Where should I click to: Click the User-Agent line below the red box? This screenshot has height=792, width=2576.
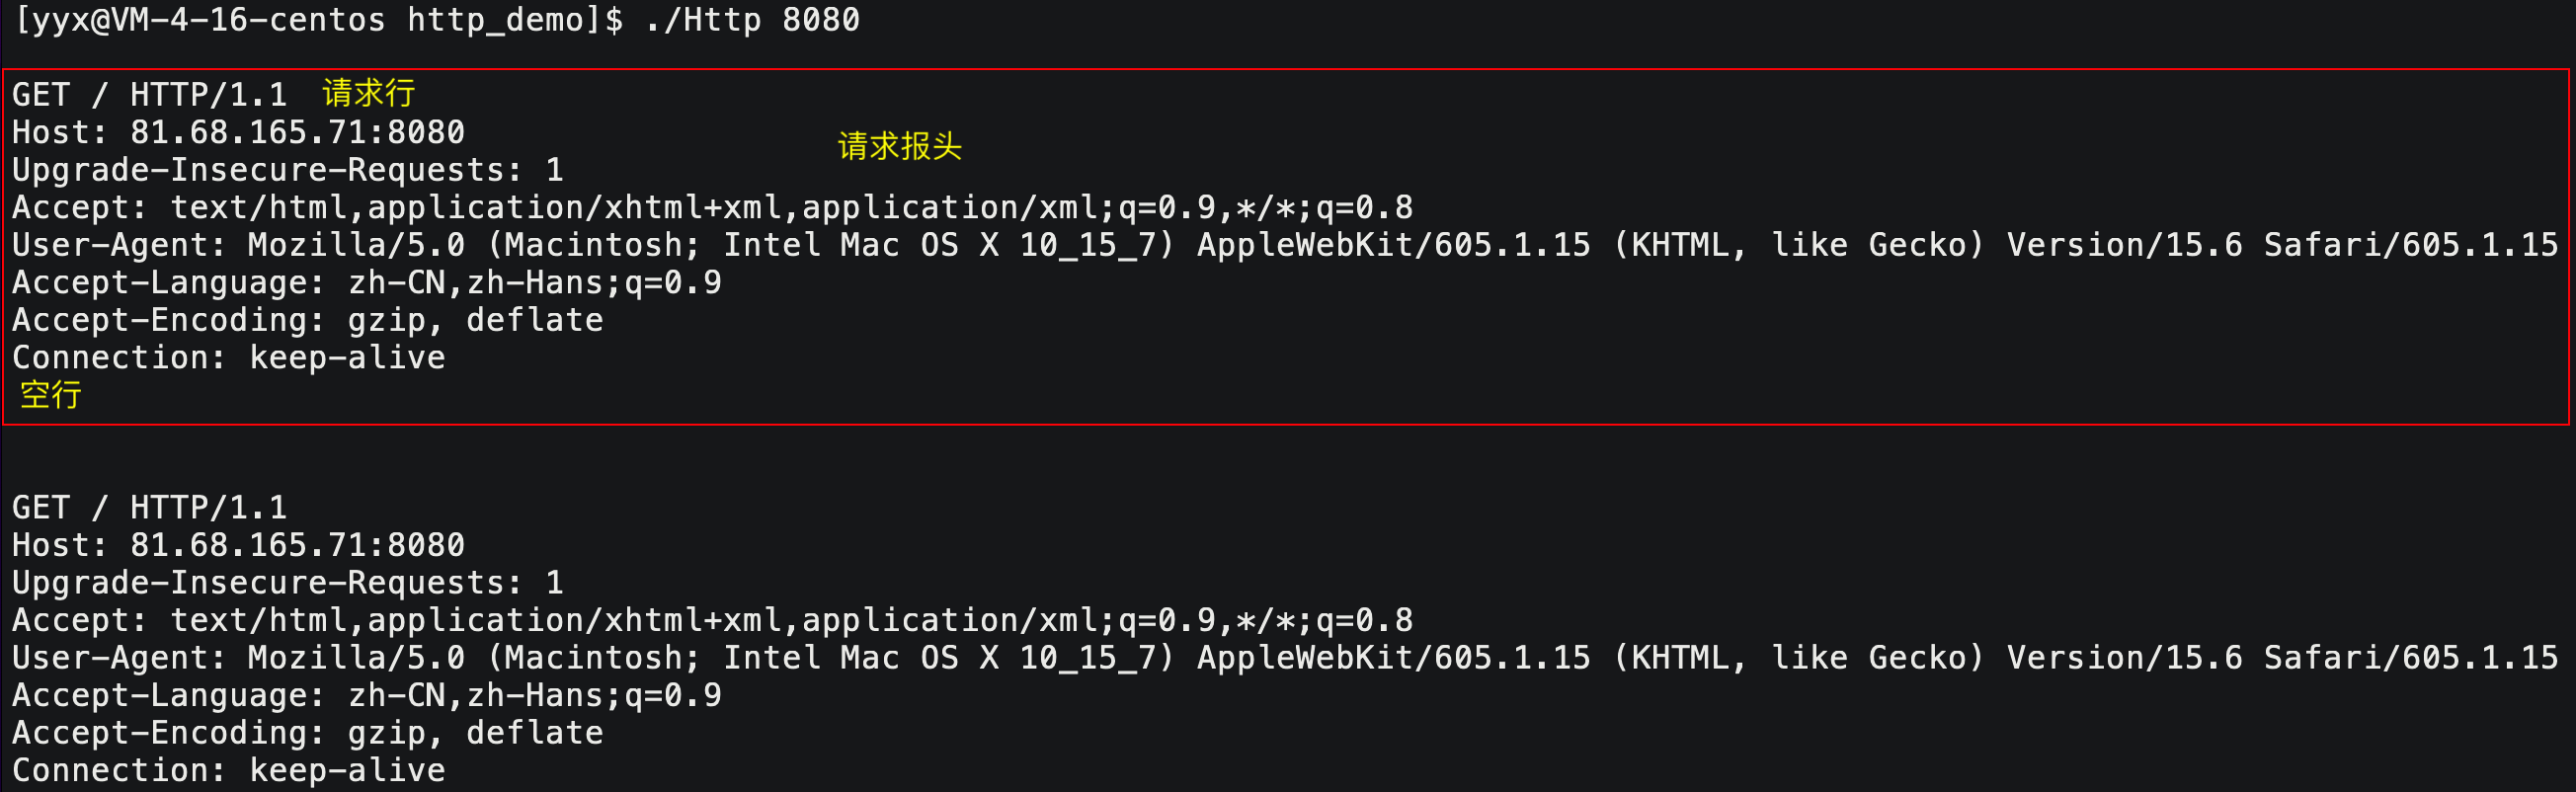tap(1284, 658)
